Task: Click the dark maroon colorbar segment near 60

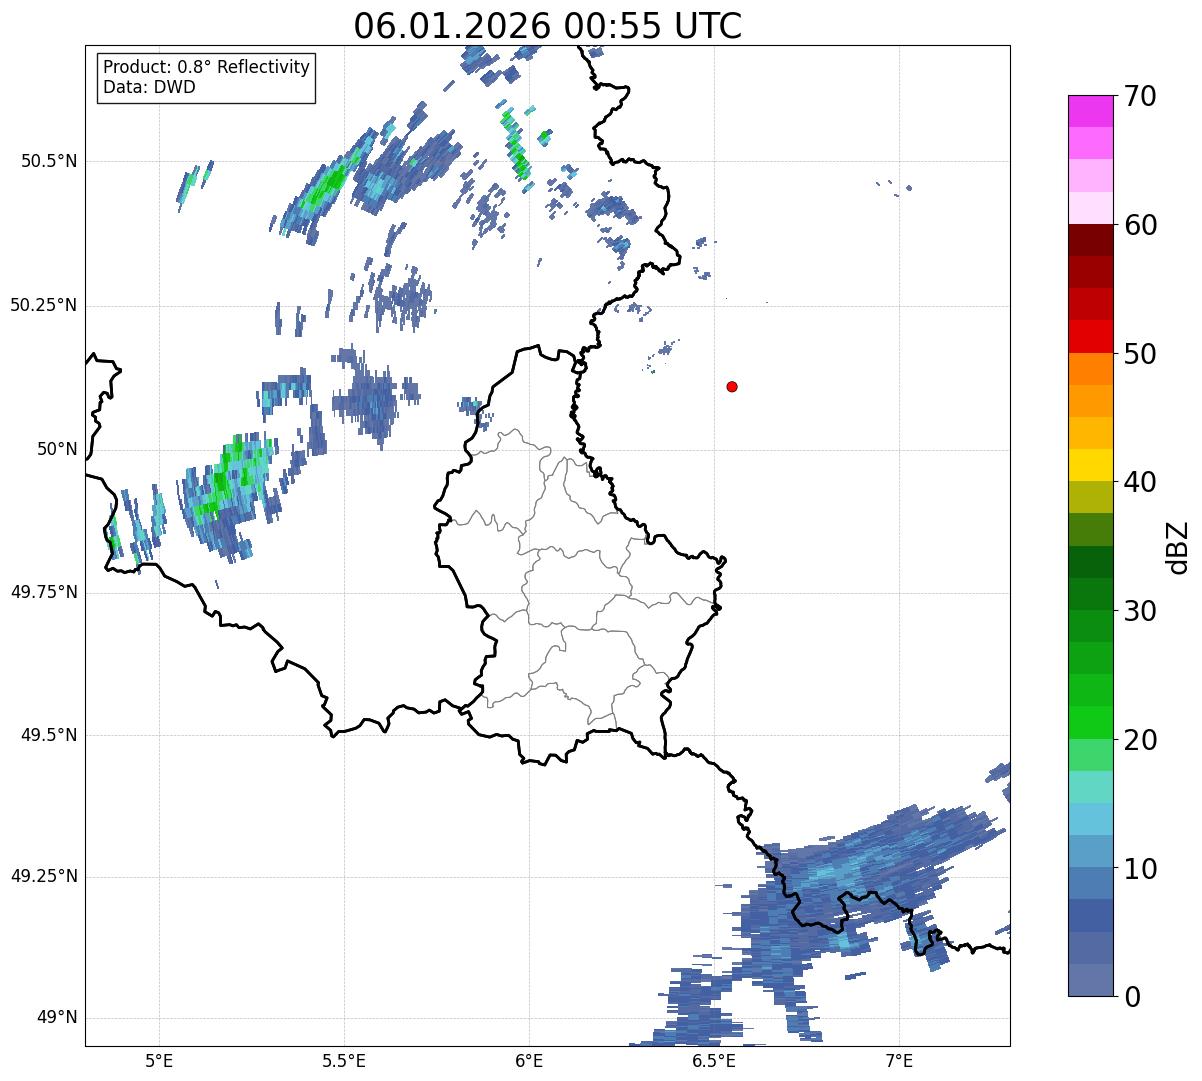Action: click(x=1090, y=240)
